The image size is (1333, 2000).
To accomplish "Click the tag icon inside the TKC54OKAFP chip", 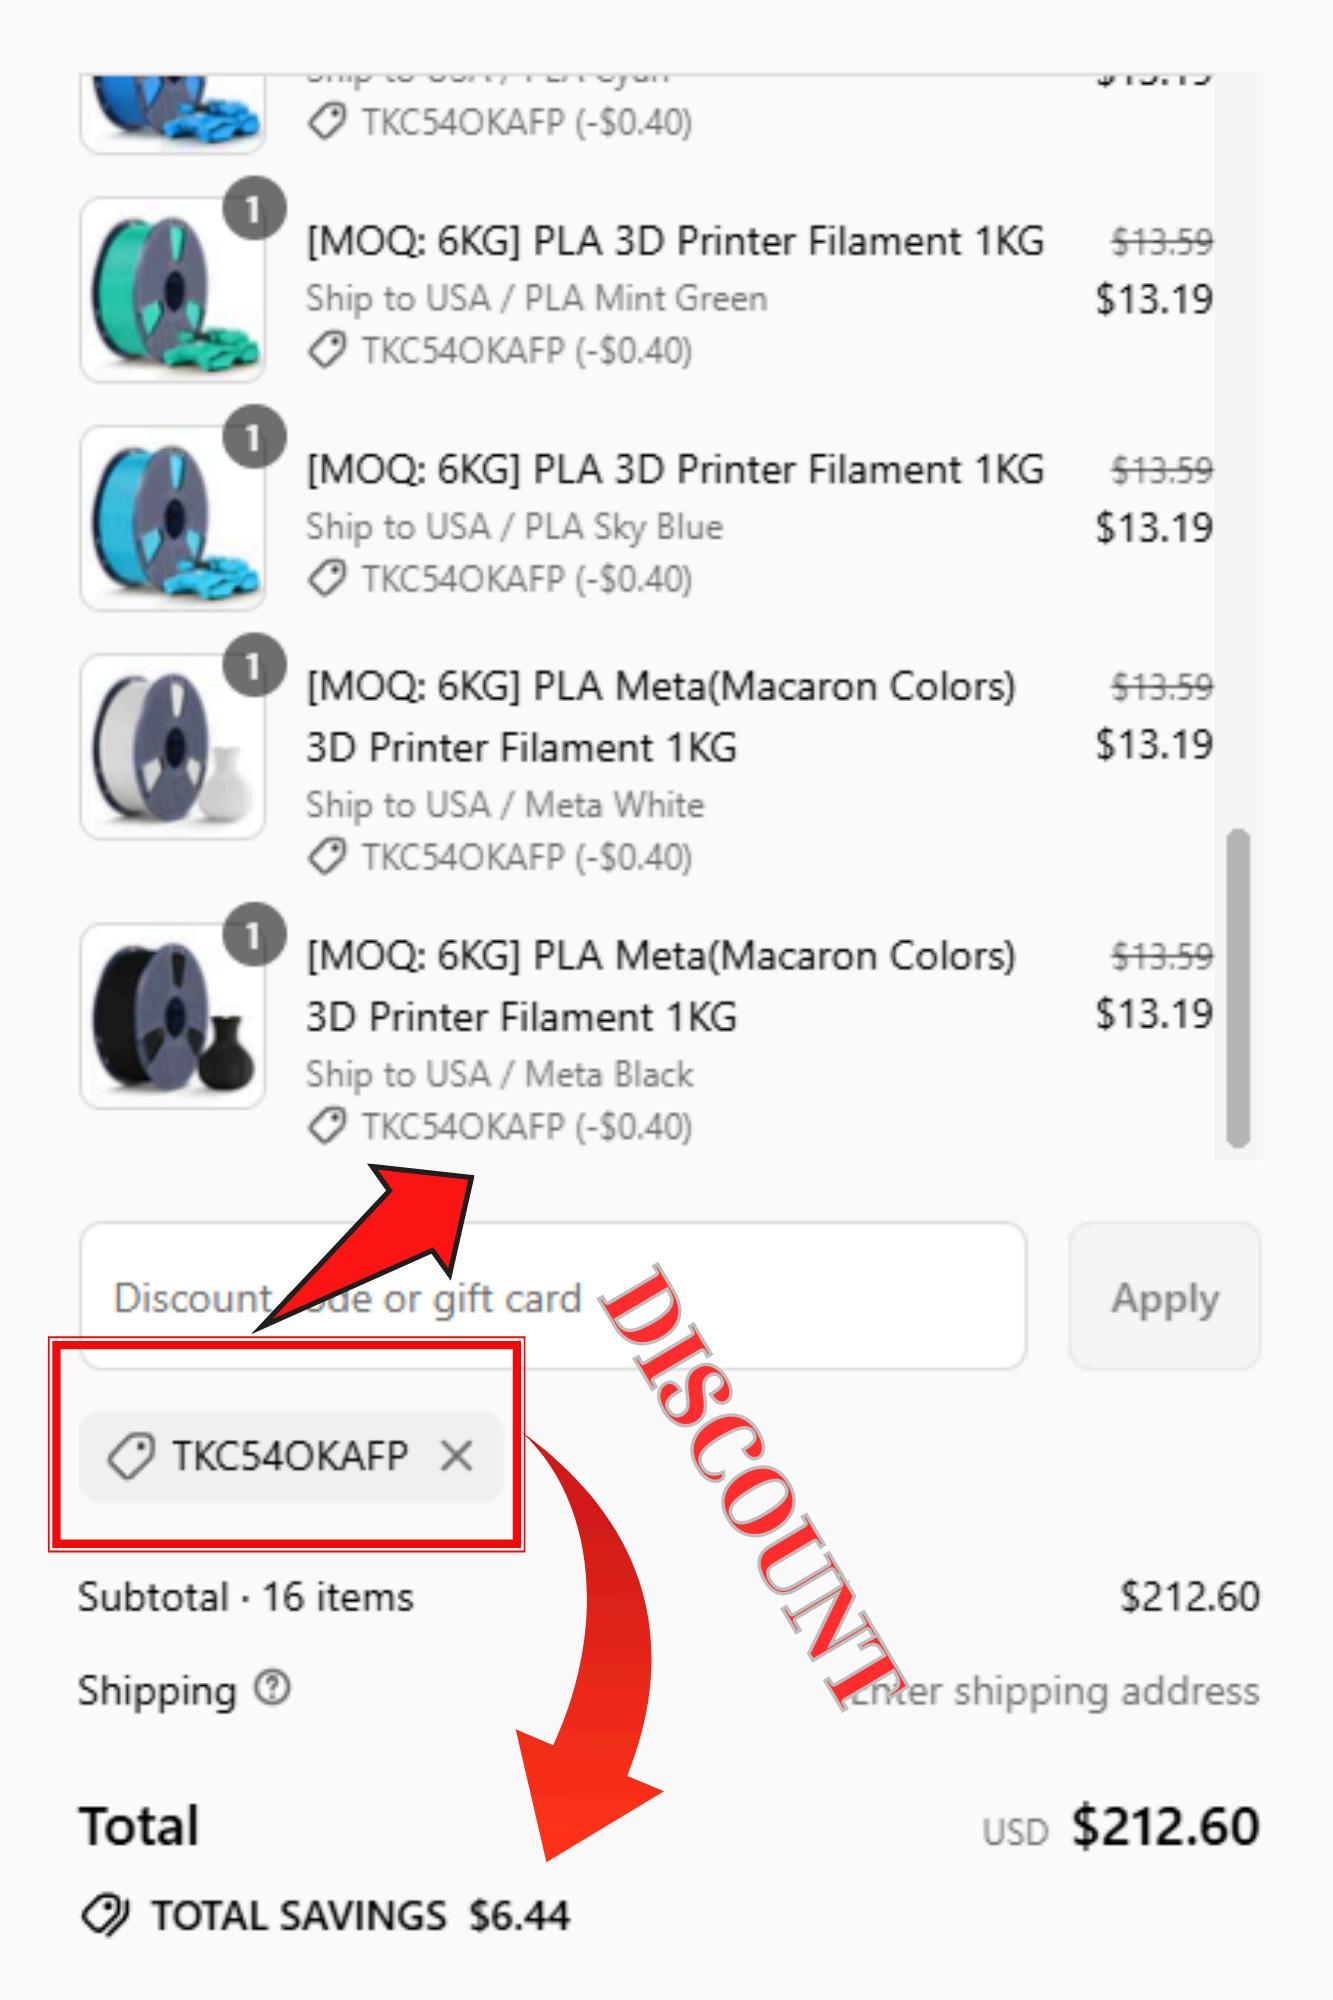I will pyautogui.click(x=131, y=1456).
